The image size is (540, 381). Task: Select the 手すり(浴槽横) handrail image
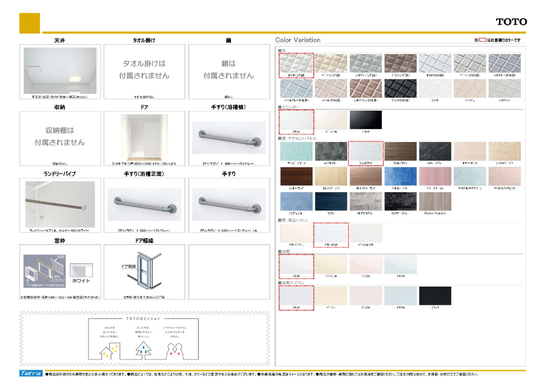(229, 137)
